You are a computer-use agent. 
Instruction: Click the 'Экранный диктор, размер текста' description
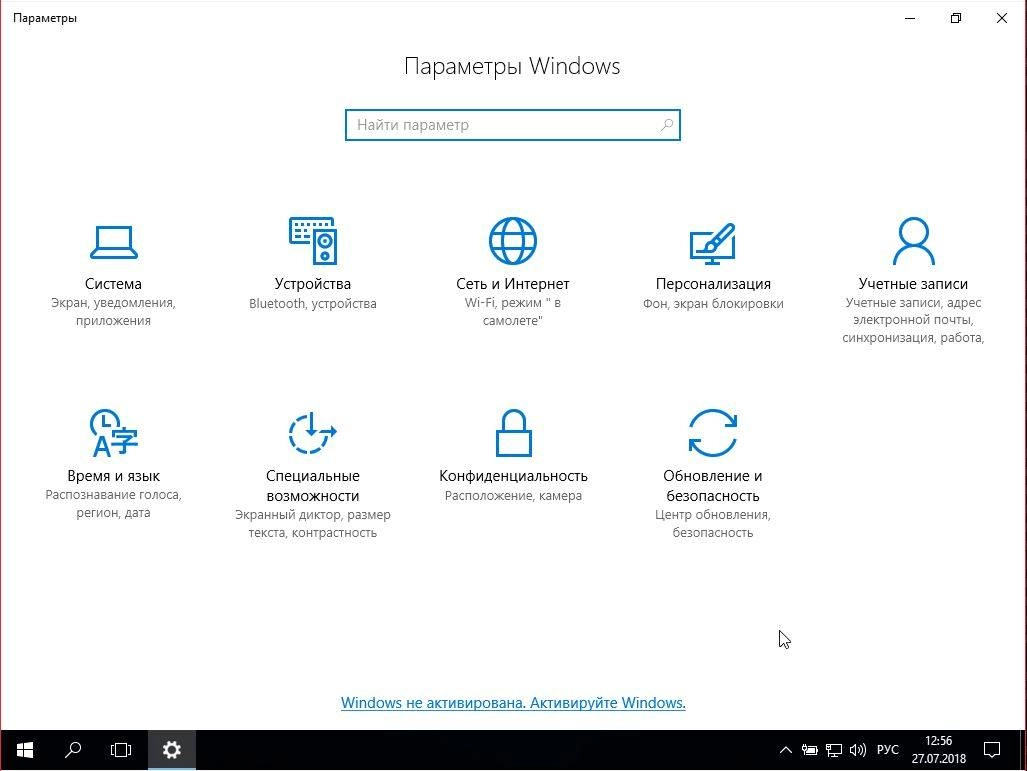pyautogui.click(x=312, y=523)
